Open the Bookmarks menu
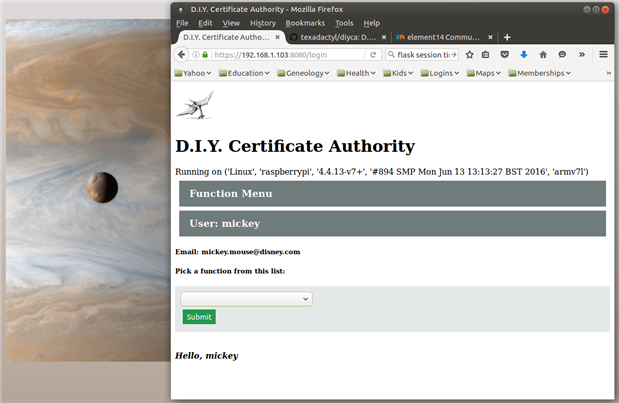 [305, 23]
